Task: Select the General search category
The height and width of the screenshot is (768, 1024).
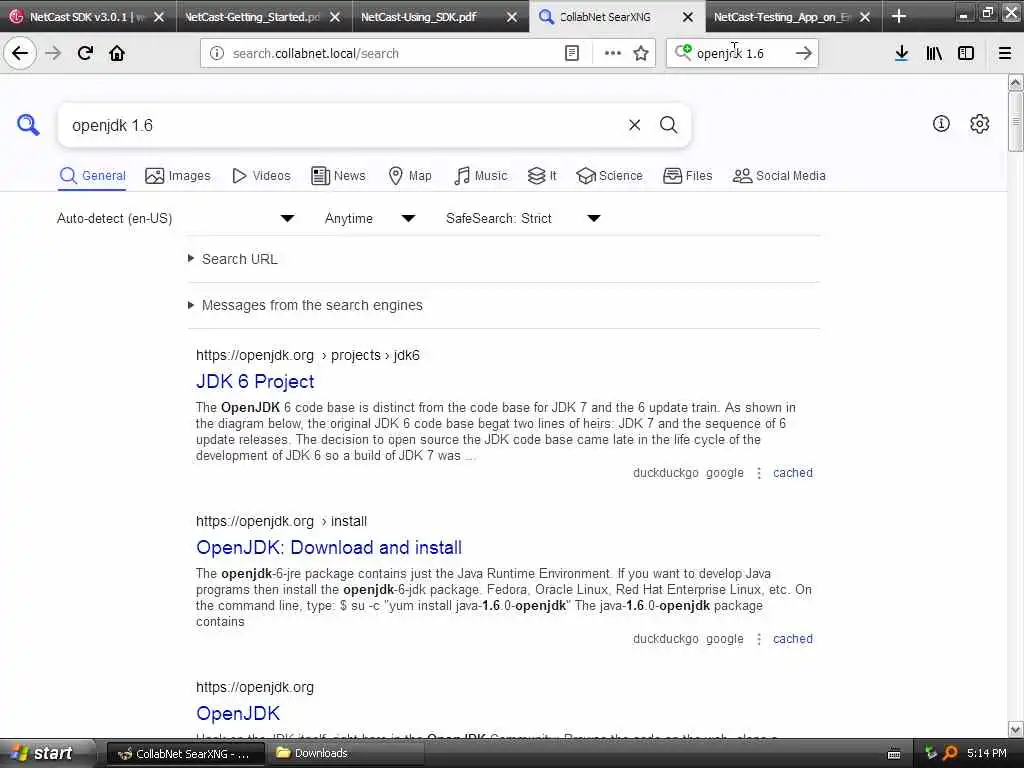Action: 92,176
